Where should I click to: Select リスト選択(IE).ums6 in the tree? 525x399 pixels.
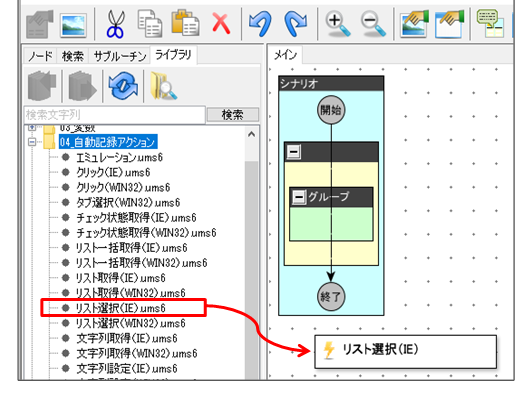click(120, 308)
